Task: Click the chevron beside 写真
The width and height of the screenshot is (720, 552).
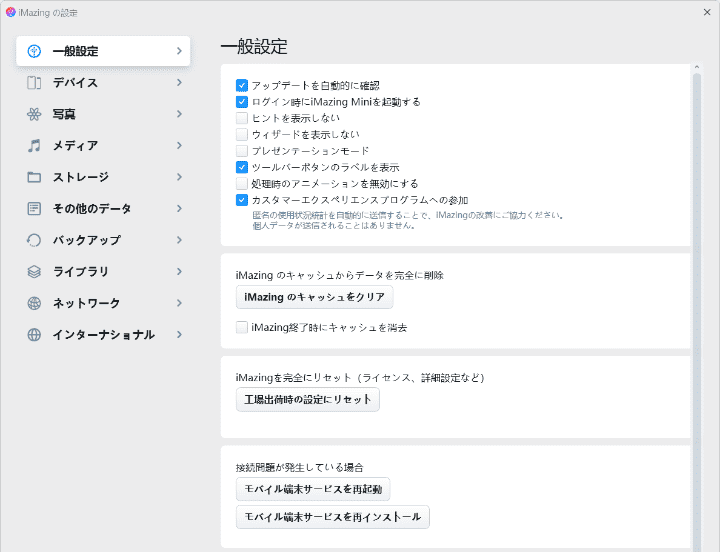Action: tap(180, 114)
